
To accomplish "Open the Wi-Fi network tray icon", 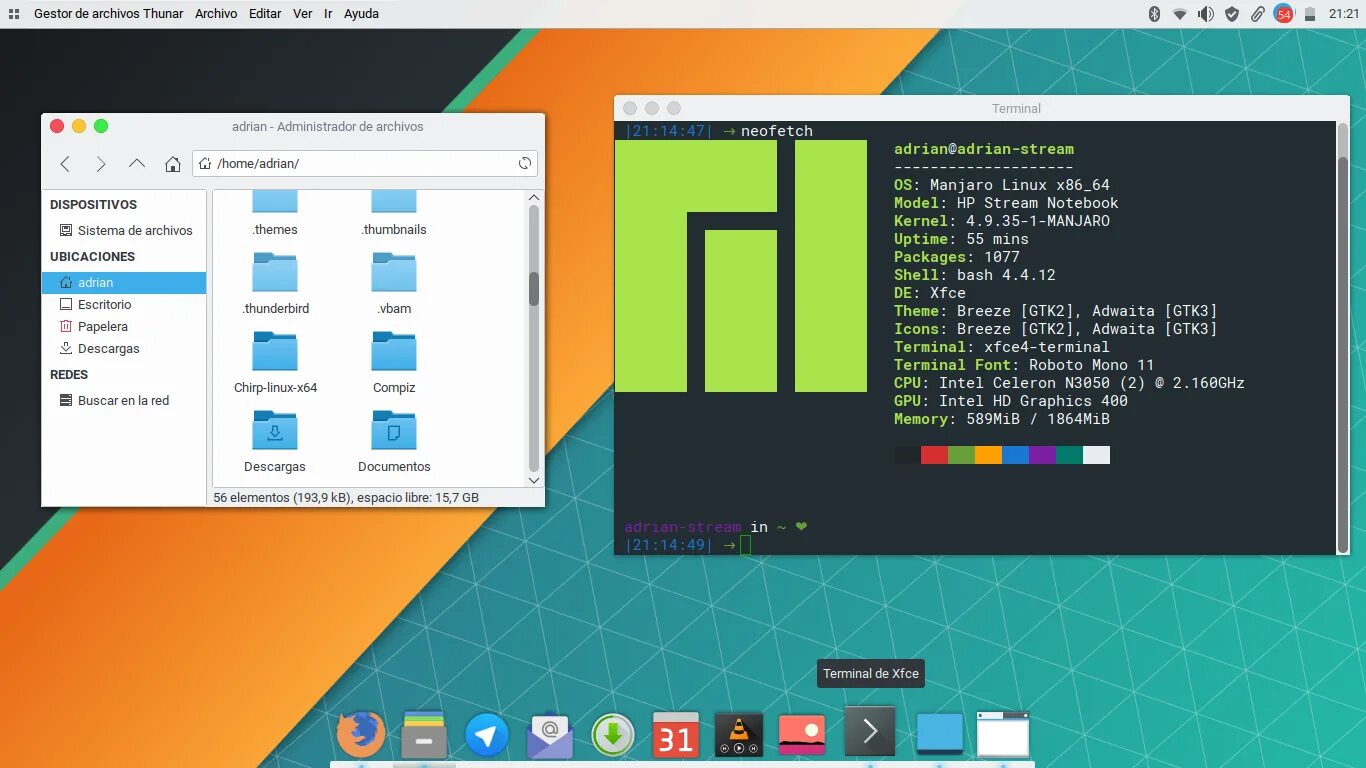I will (x=1180, y=14).
